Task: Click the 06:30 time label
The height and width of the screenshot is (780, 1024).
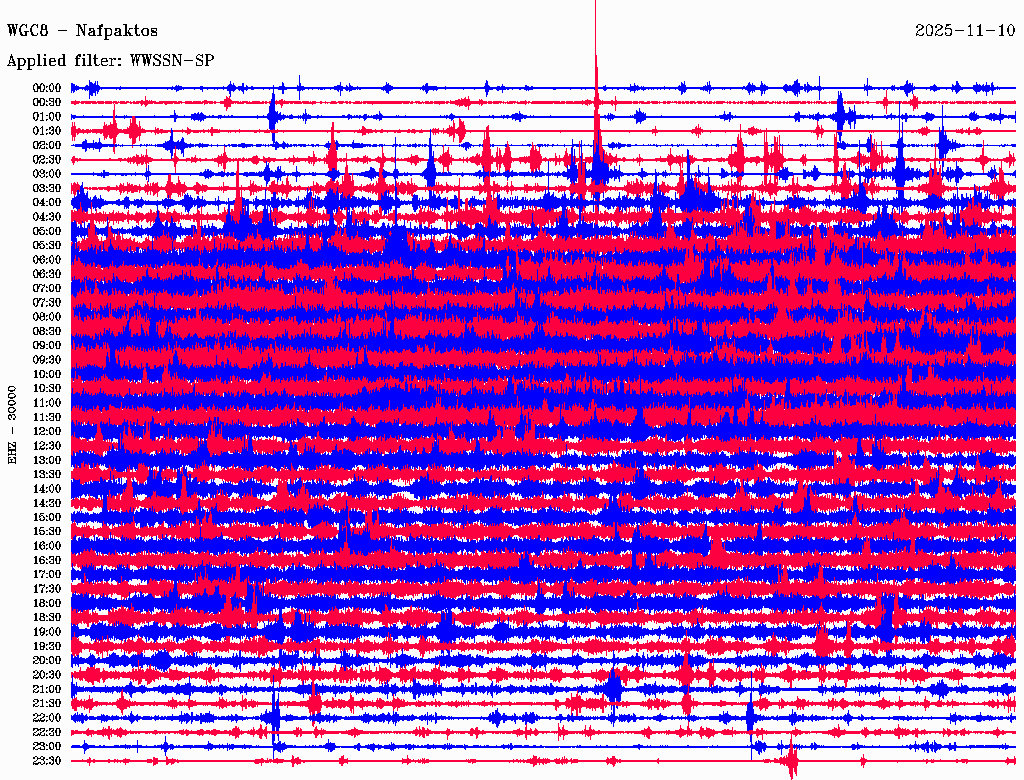Action: [x=47, y=274]
